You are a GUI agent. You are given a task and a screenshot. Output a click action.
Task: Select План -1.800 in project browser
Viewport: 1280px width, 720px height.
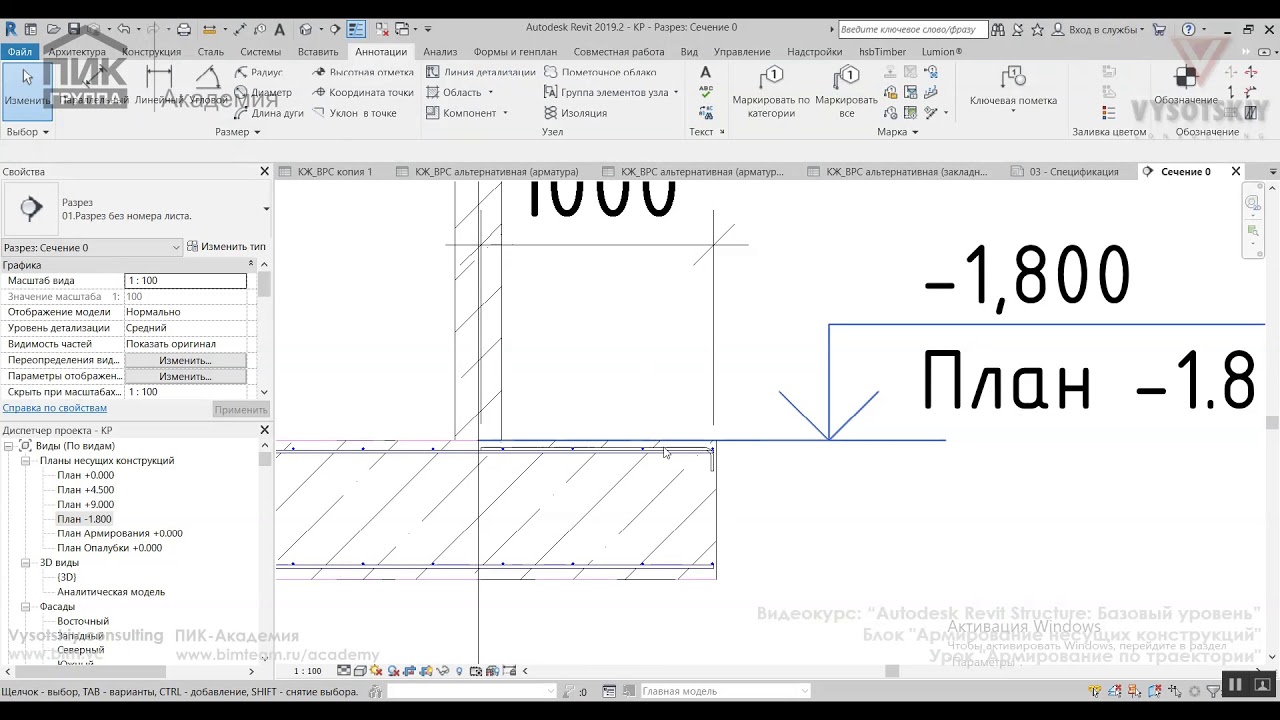coord(84,519)
